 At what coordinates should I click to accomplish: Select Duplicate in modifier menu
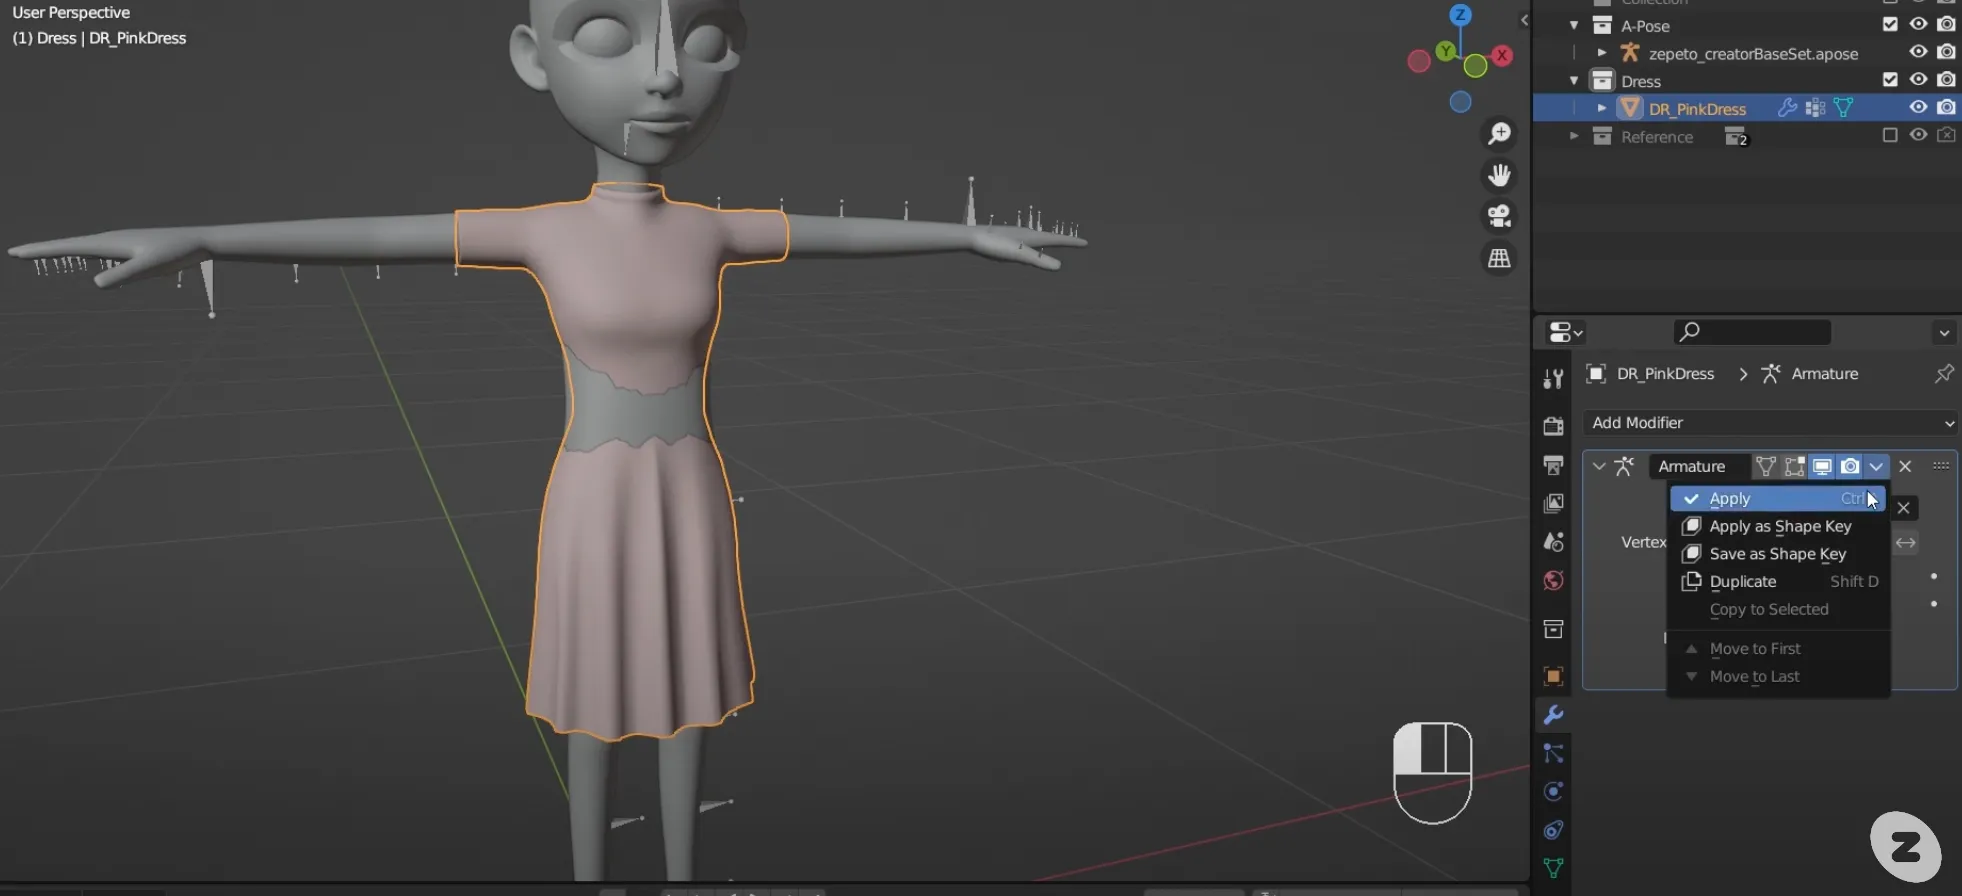[x=1778, y=581]
